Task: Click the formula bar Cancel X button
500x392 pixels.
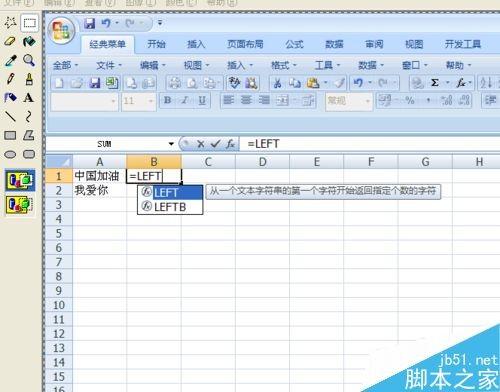Action: coord(200,144)
